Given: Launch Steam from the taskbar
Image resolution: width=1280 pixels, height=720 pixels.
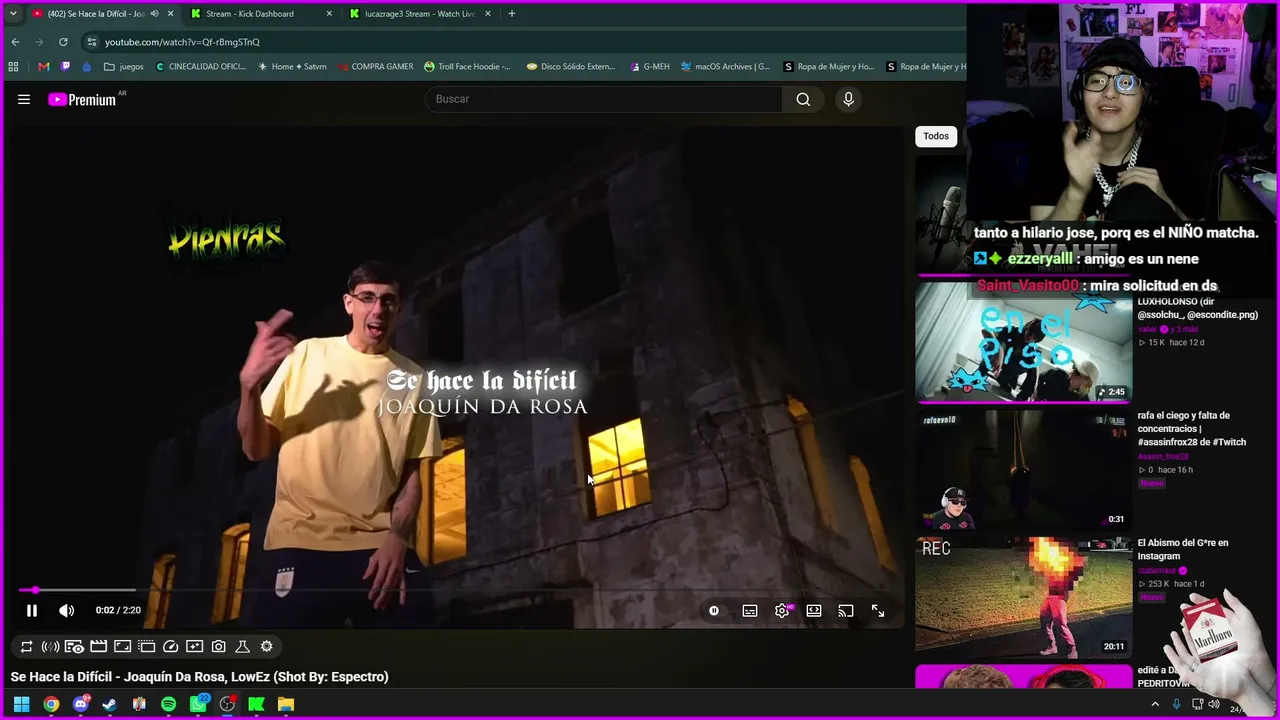Looking at the screenshot, I should click(110, 704).
